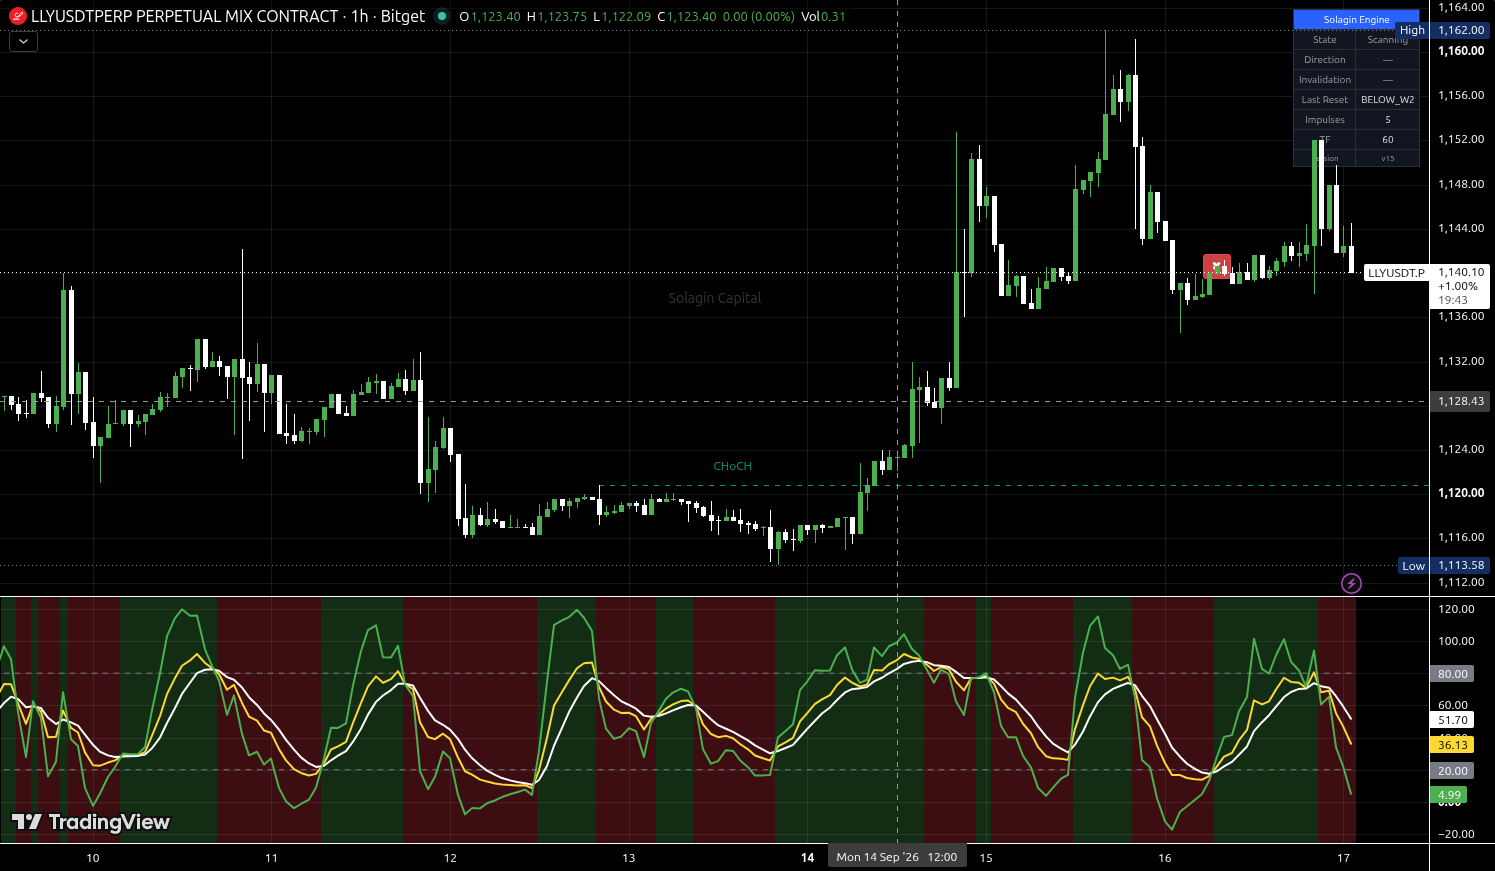
Task: Click the 'Mon 14 Sep '26 12:00' time label
Action: pyautogui.click(x=897, y=857)
